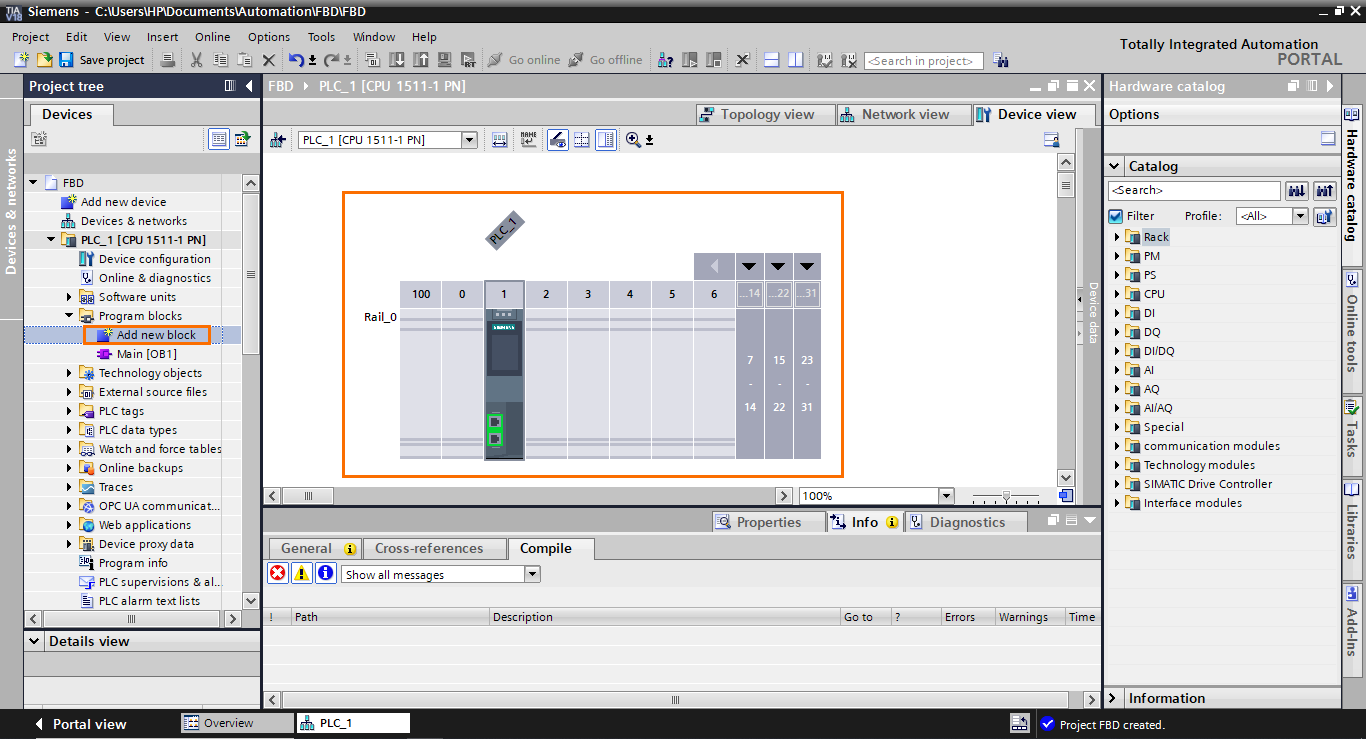Toggle the Show project tree overview icon
Screen dimensions: 1366x739
[x=219, y=139]
